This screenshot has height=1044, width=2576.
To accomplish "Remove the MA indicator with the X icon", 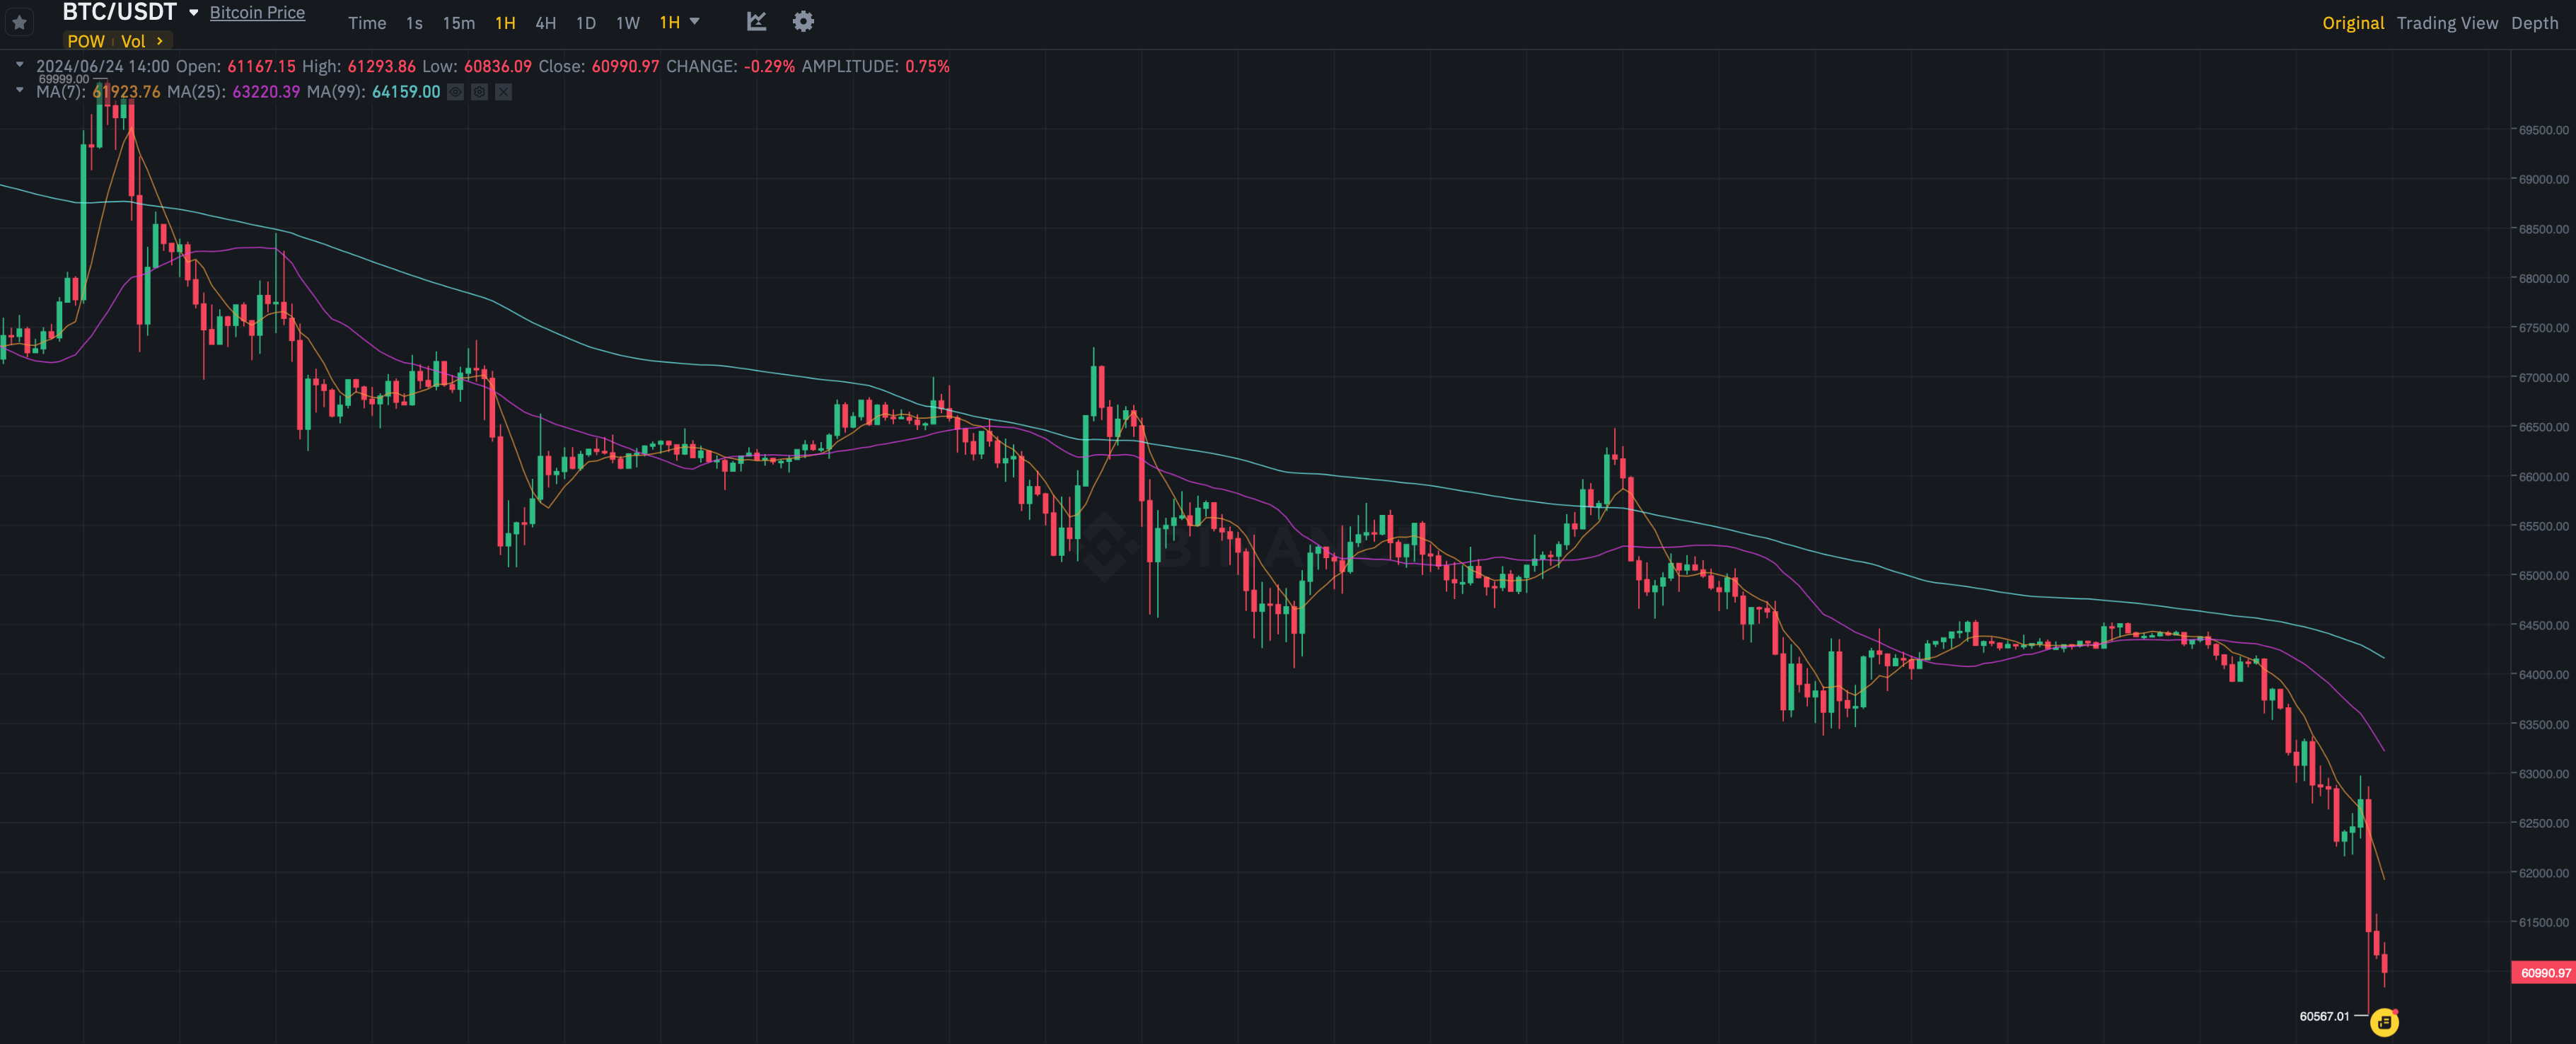I will (503, 92).
